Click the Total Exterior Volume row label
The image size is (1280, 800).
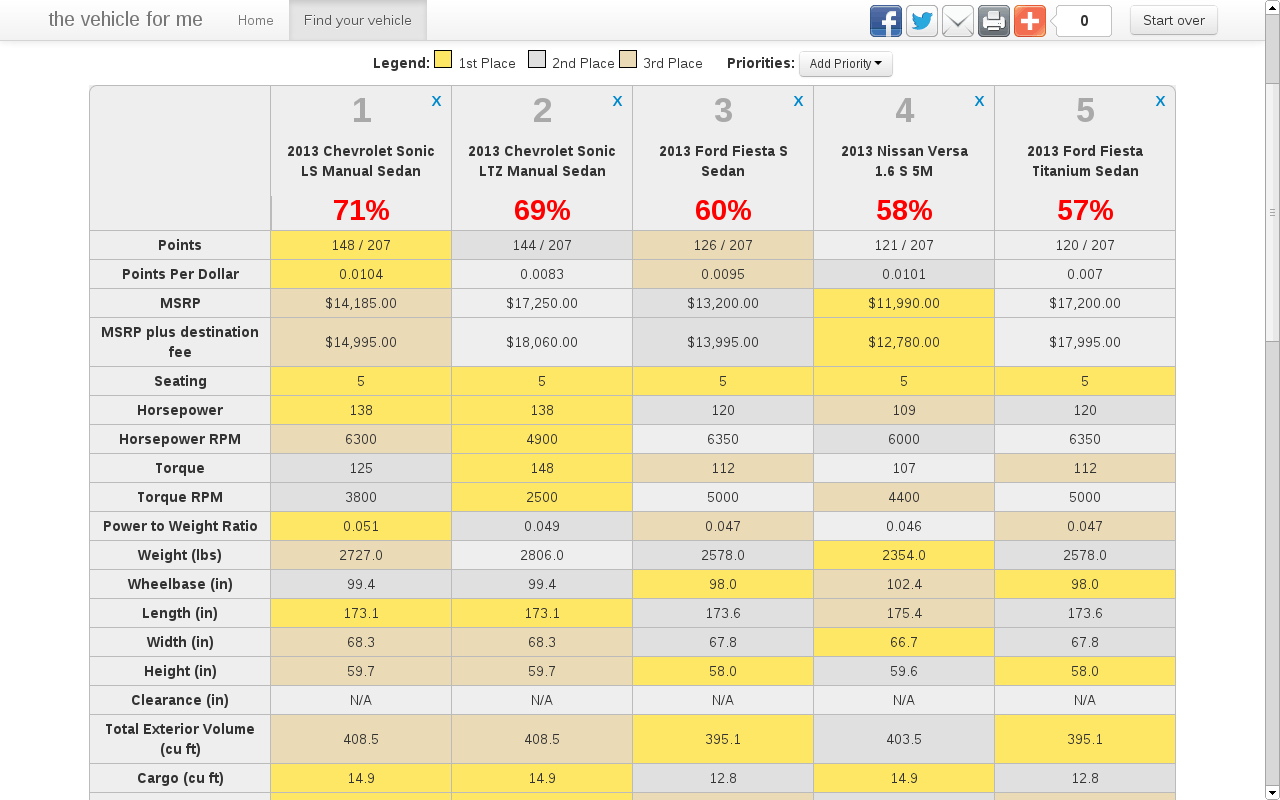180,739
